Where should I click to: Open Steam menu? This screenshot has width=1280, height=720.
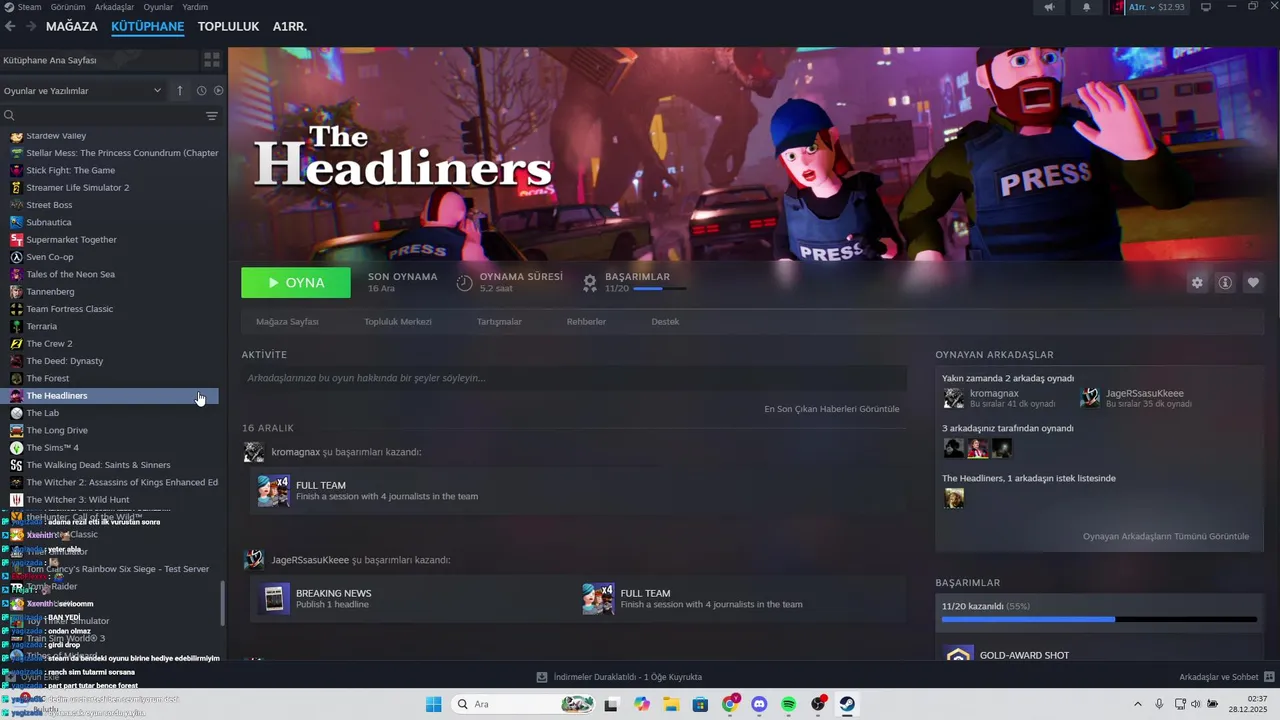point(23,7)
